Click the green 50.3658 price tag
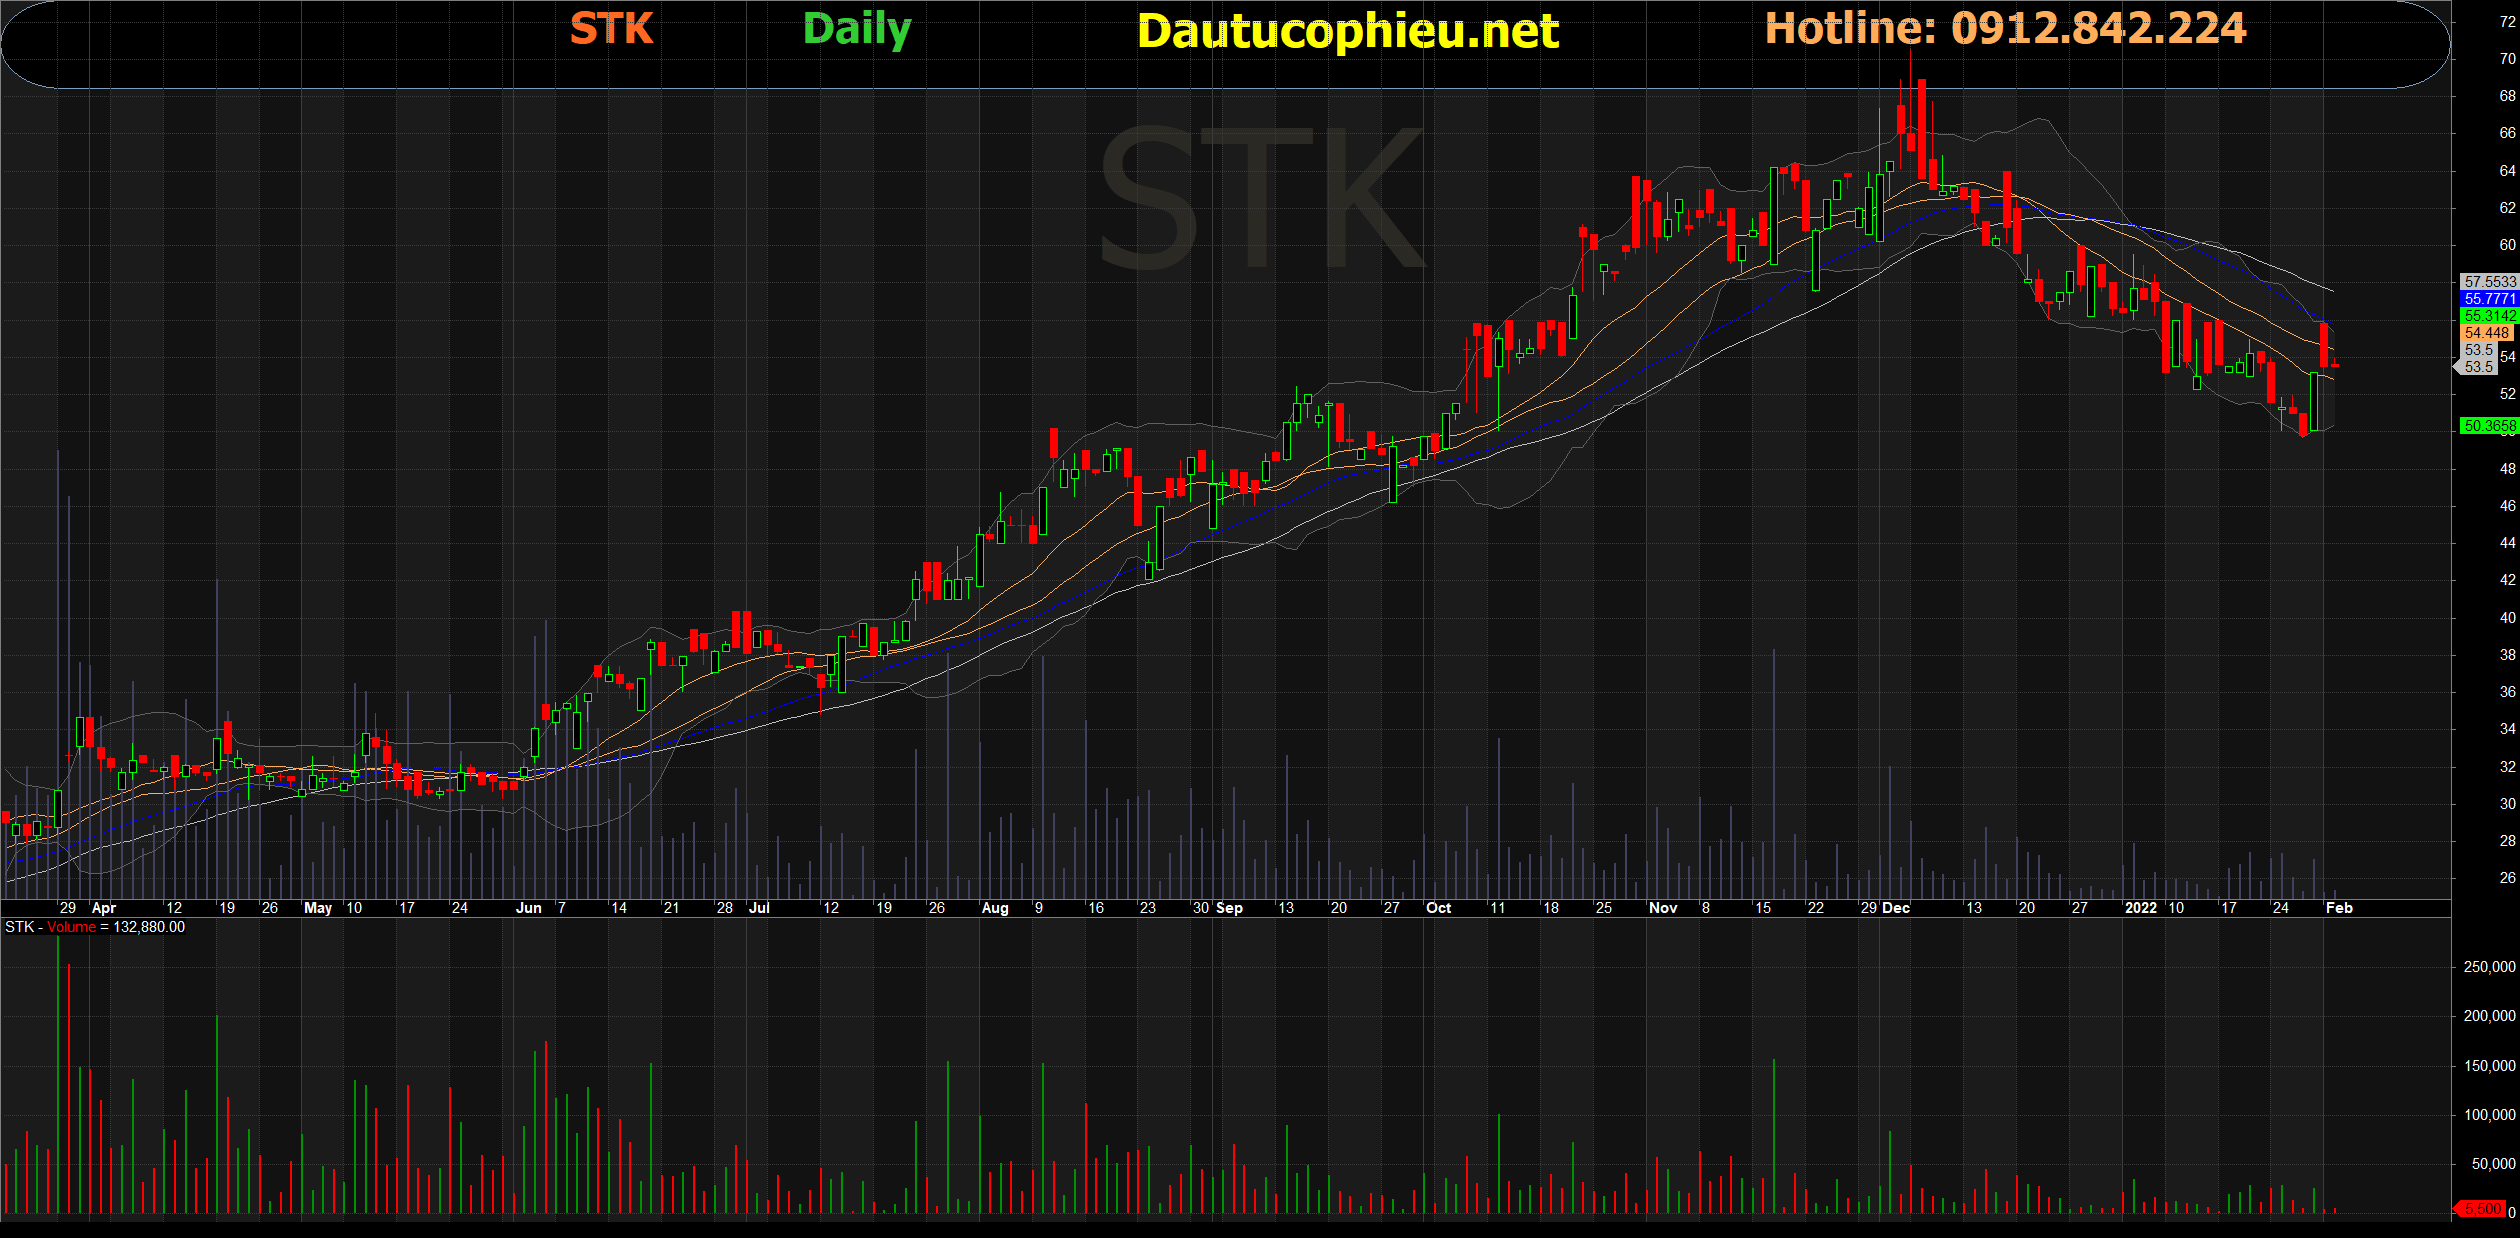 [2489, 426]
